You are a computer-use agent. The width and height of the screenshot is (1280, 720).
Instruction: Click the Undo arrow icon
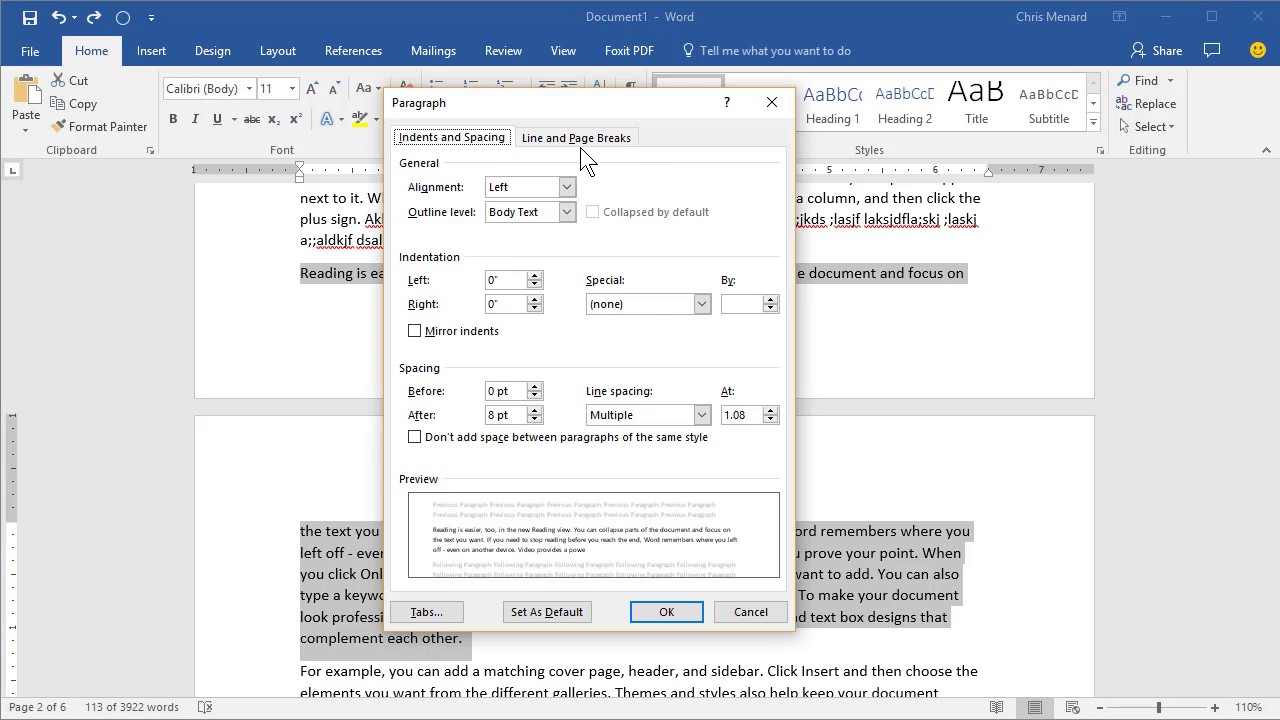[x=59, y=17]
